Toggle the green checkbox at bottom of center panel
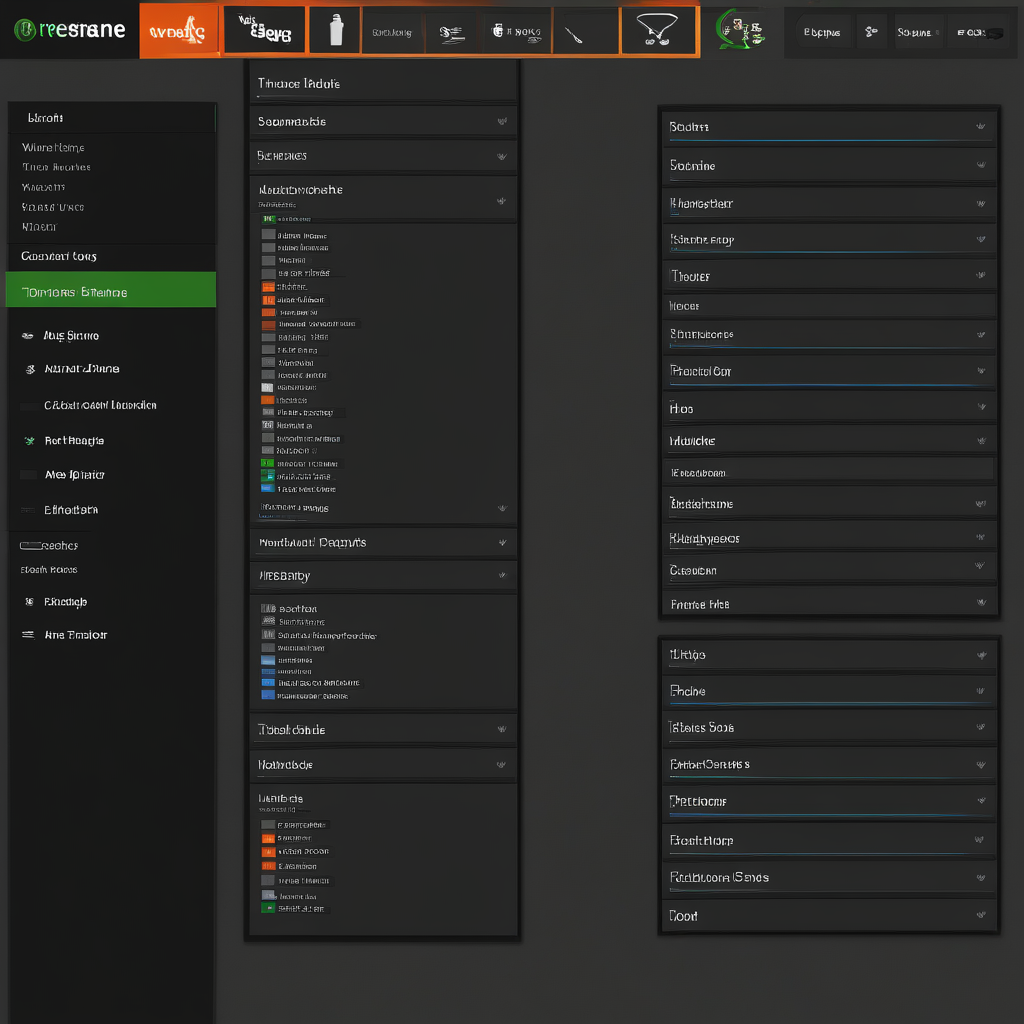 click(268, 908)
